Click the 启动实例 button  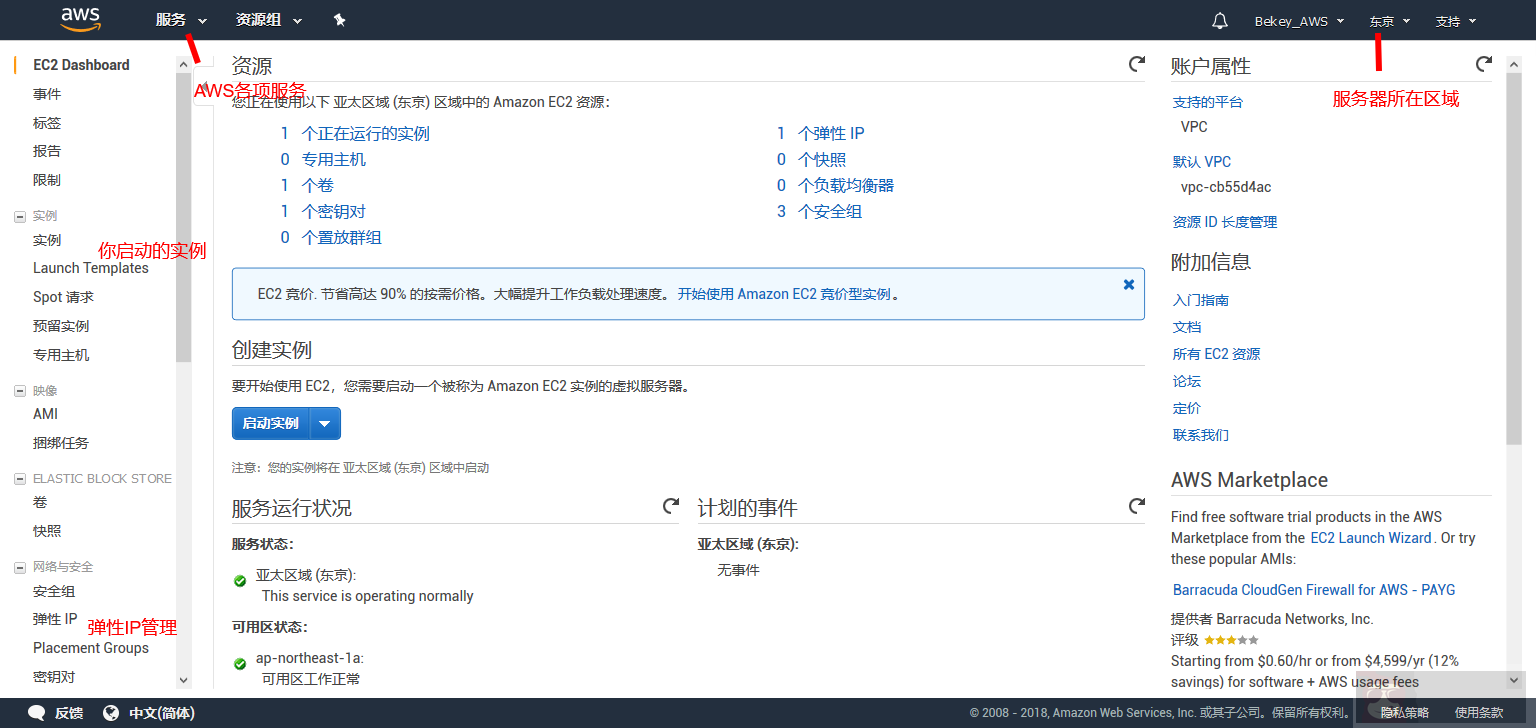click(270, 423)
